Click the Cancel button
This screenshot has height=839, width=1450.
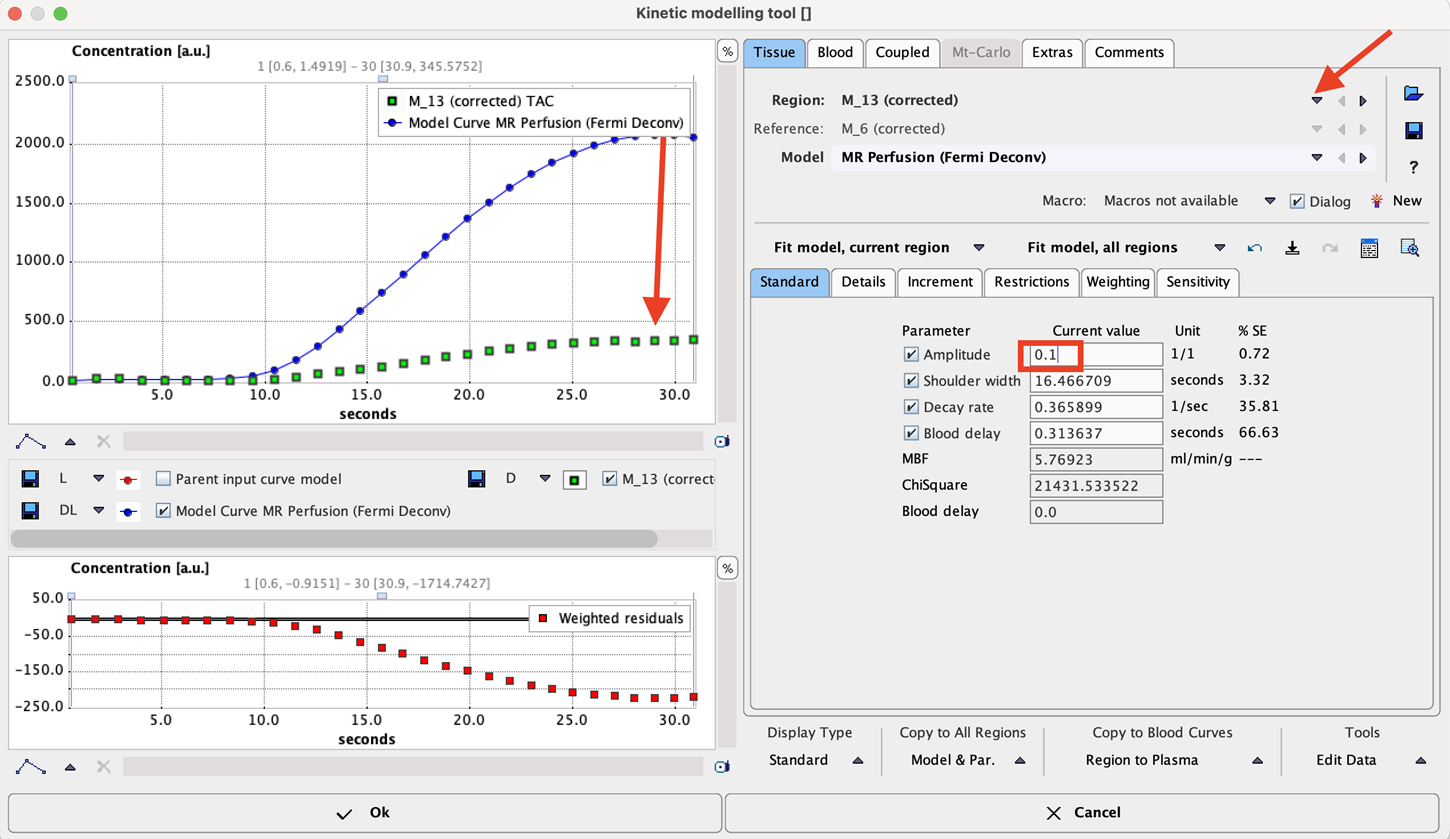[1083, 813]
